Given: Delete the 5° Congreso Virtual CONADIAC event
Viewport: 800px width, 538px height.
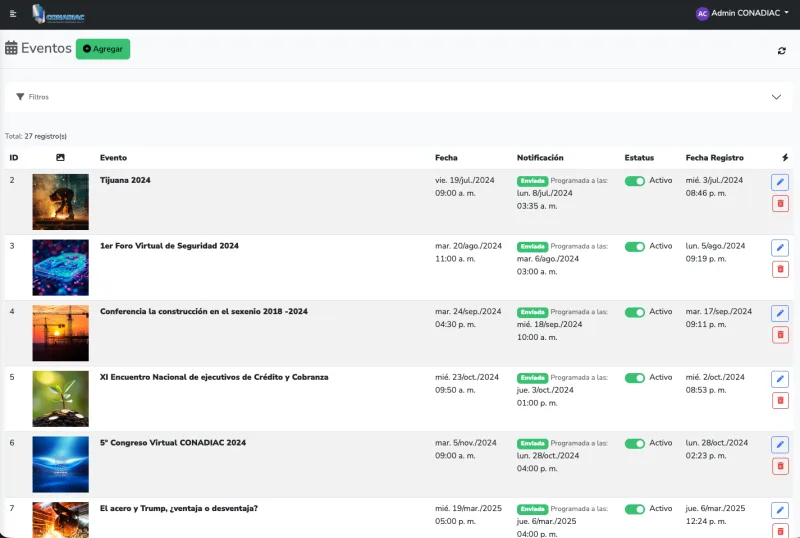Looking at the screenshot, I should pos(780,466).
